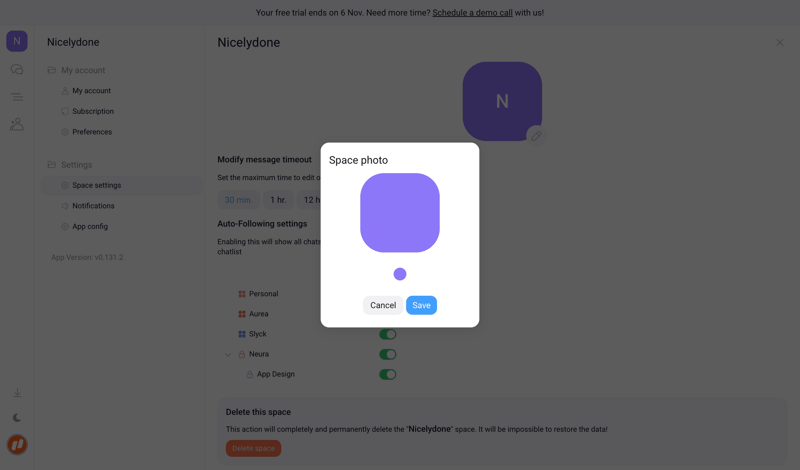
Task: Switch to dark mode with moon icon
Action: 17,418
